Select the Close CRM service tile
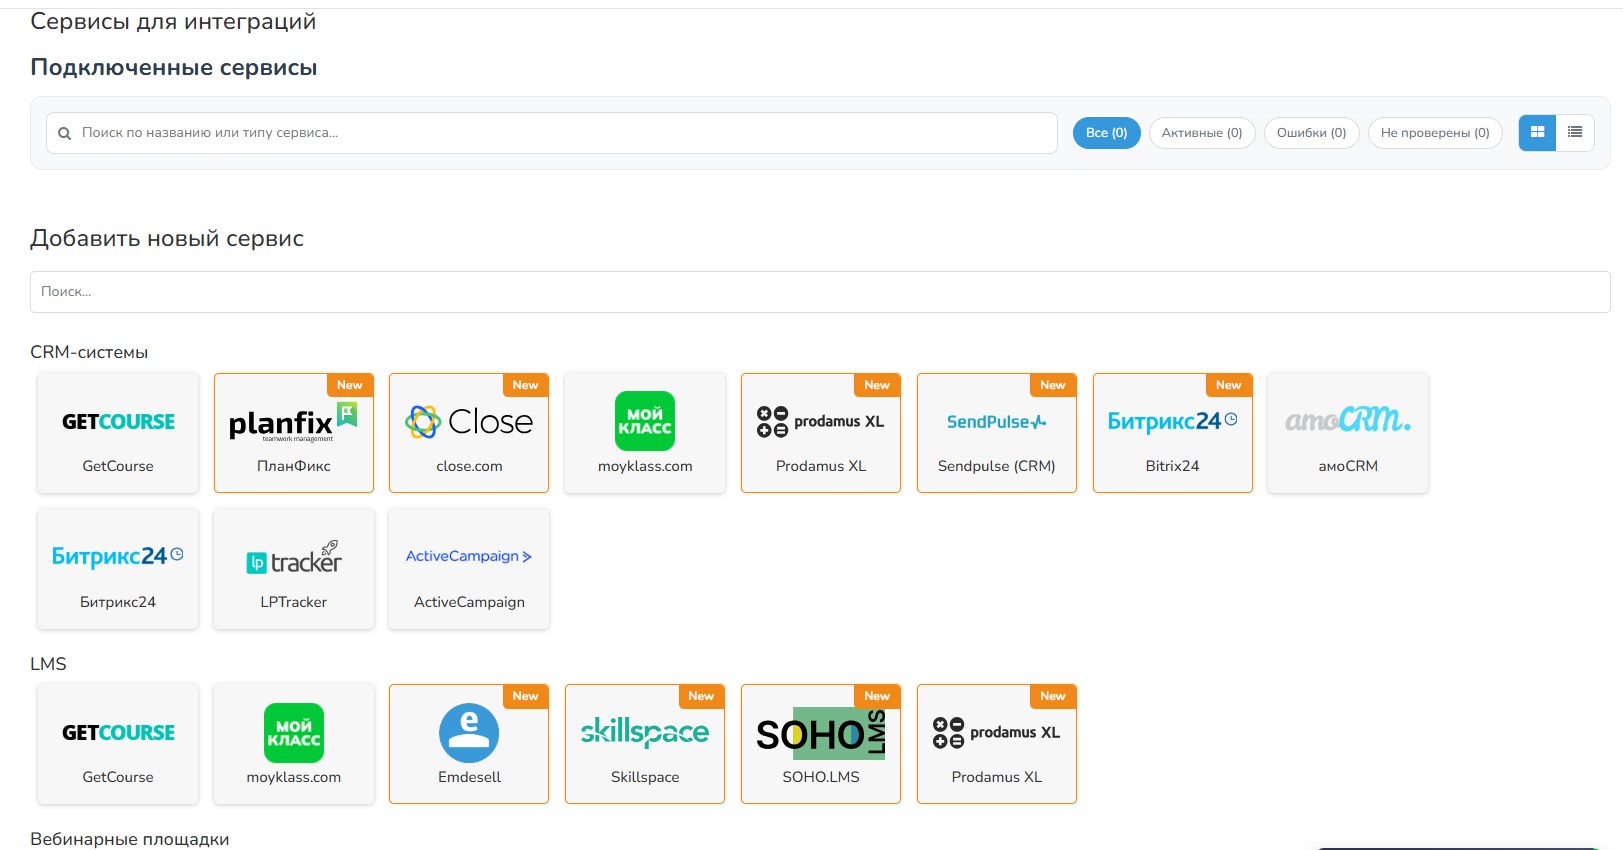 tap(469, 433)
